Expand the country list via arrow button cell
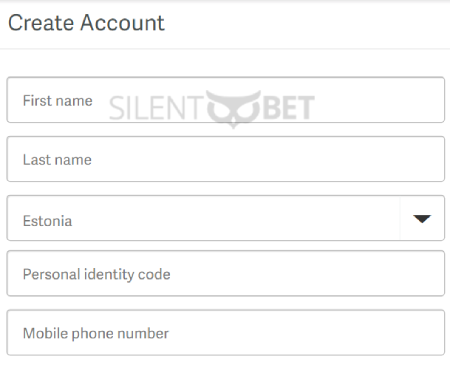Image resolution: width=450 pixels, height=376 pixels. coord(422,218)
